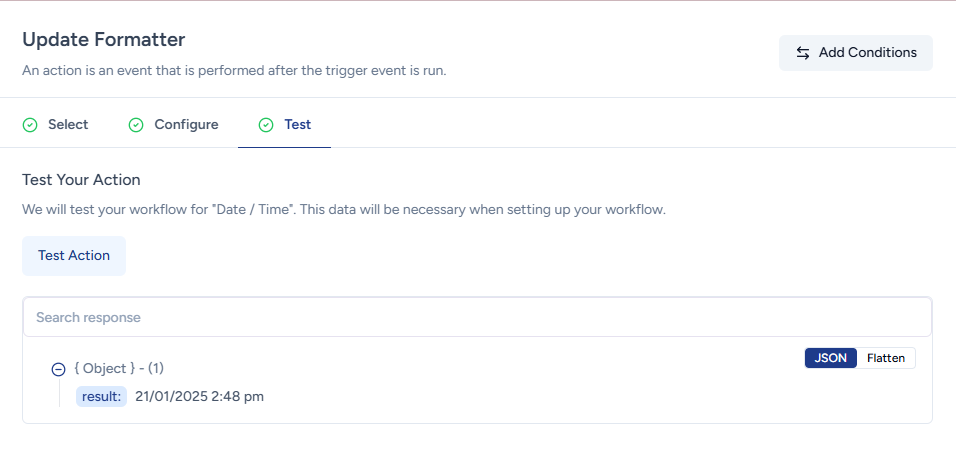Switch the response view to JSON
Viewport: 956px width, 454px height.
(x=830, y=358)
